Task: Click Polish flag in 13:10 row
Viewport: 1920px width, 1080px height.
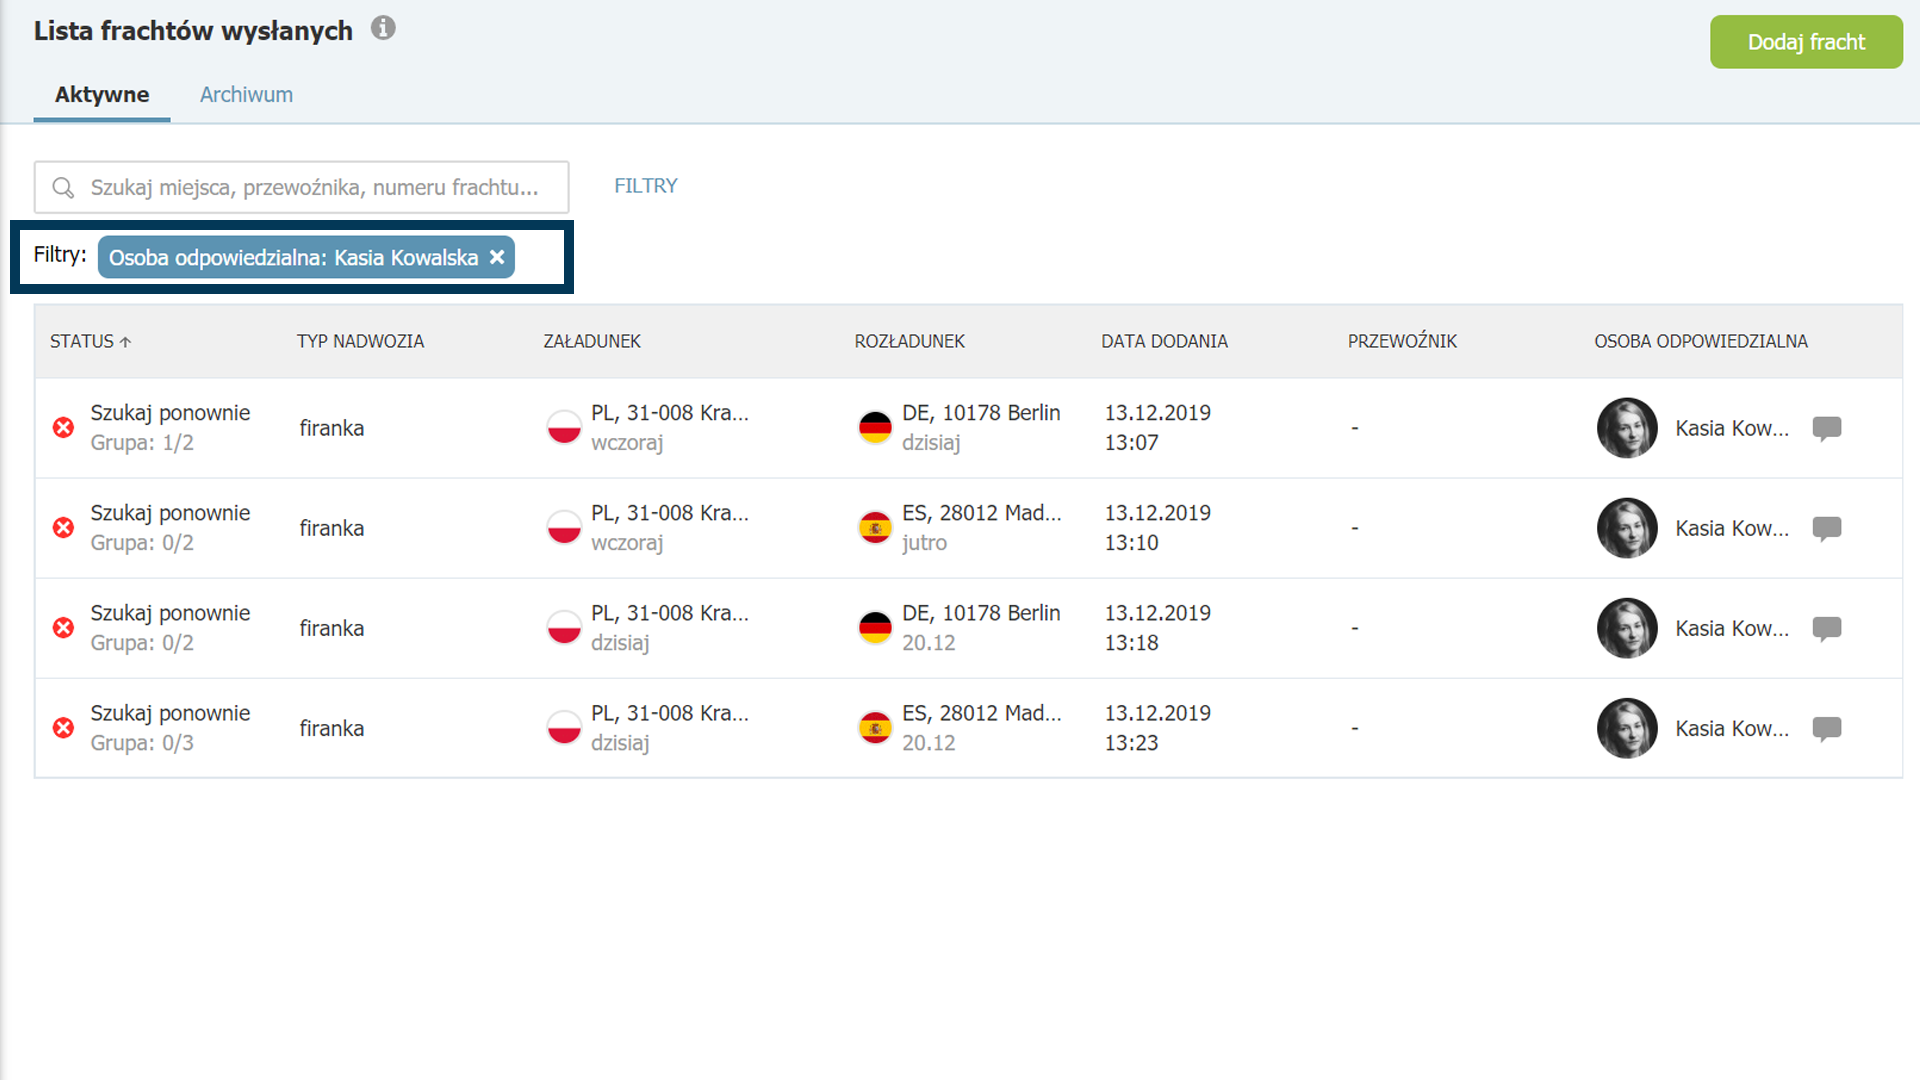Action: [564, 527]
